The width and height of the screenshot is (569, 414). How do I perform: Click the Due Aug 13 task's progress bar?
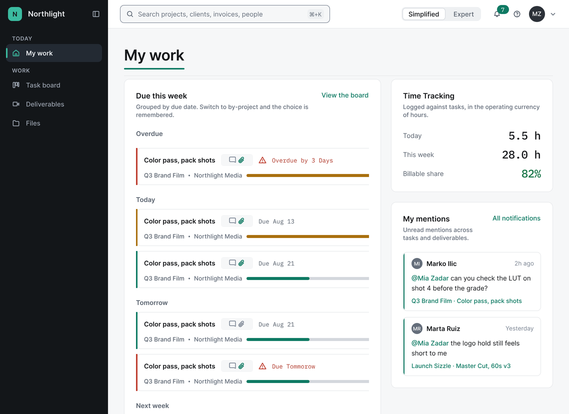(x=308, y=237)
